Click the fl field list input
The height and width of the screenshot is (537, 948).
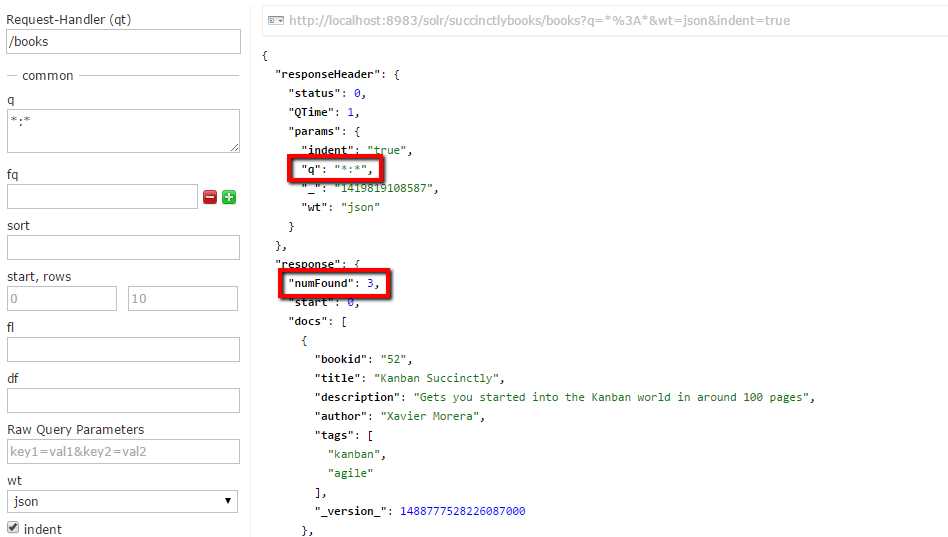(x=123, y=350)
